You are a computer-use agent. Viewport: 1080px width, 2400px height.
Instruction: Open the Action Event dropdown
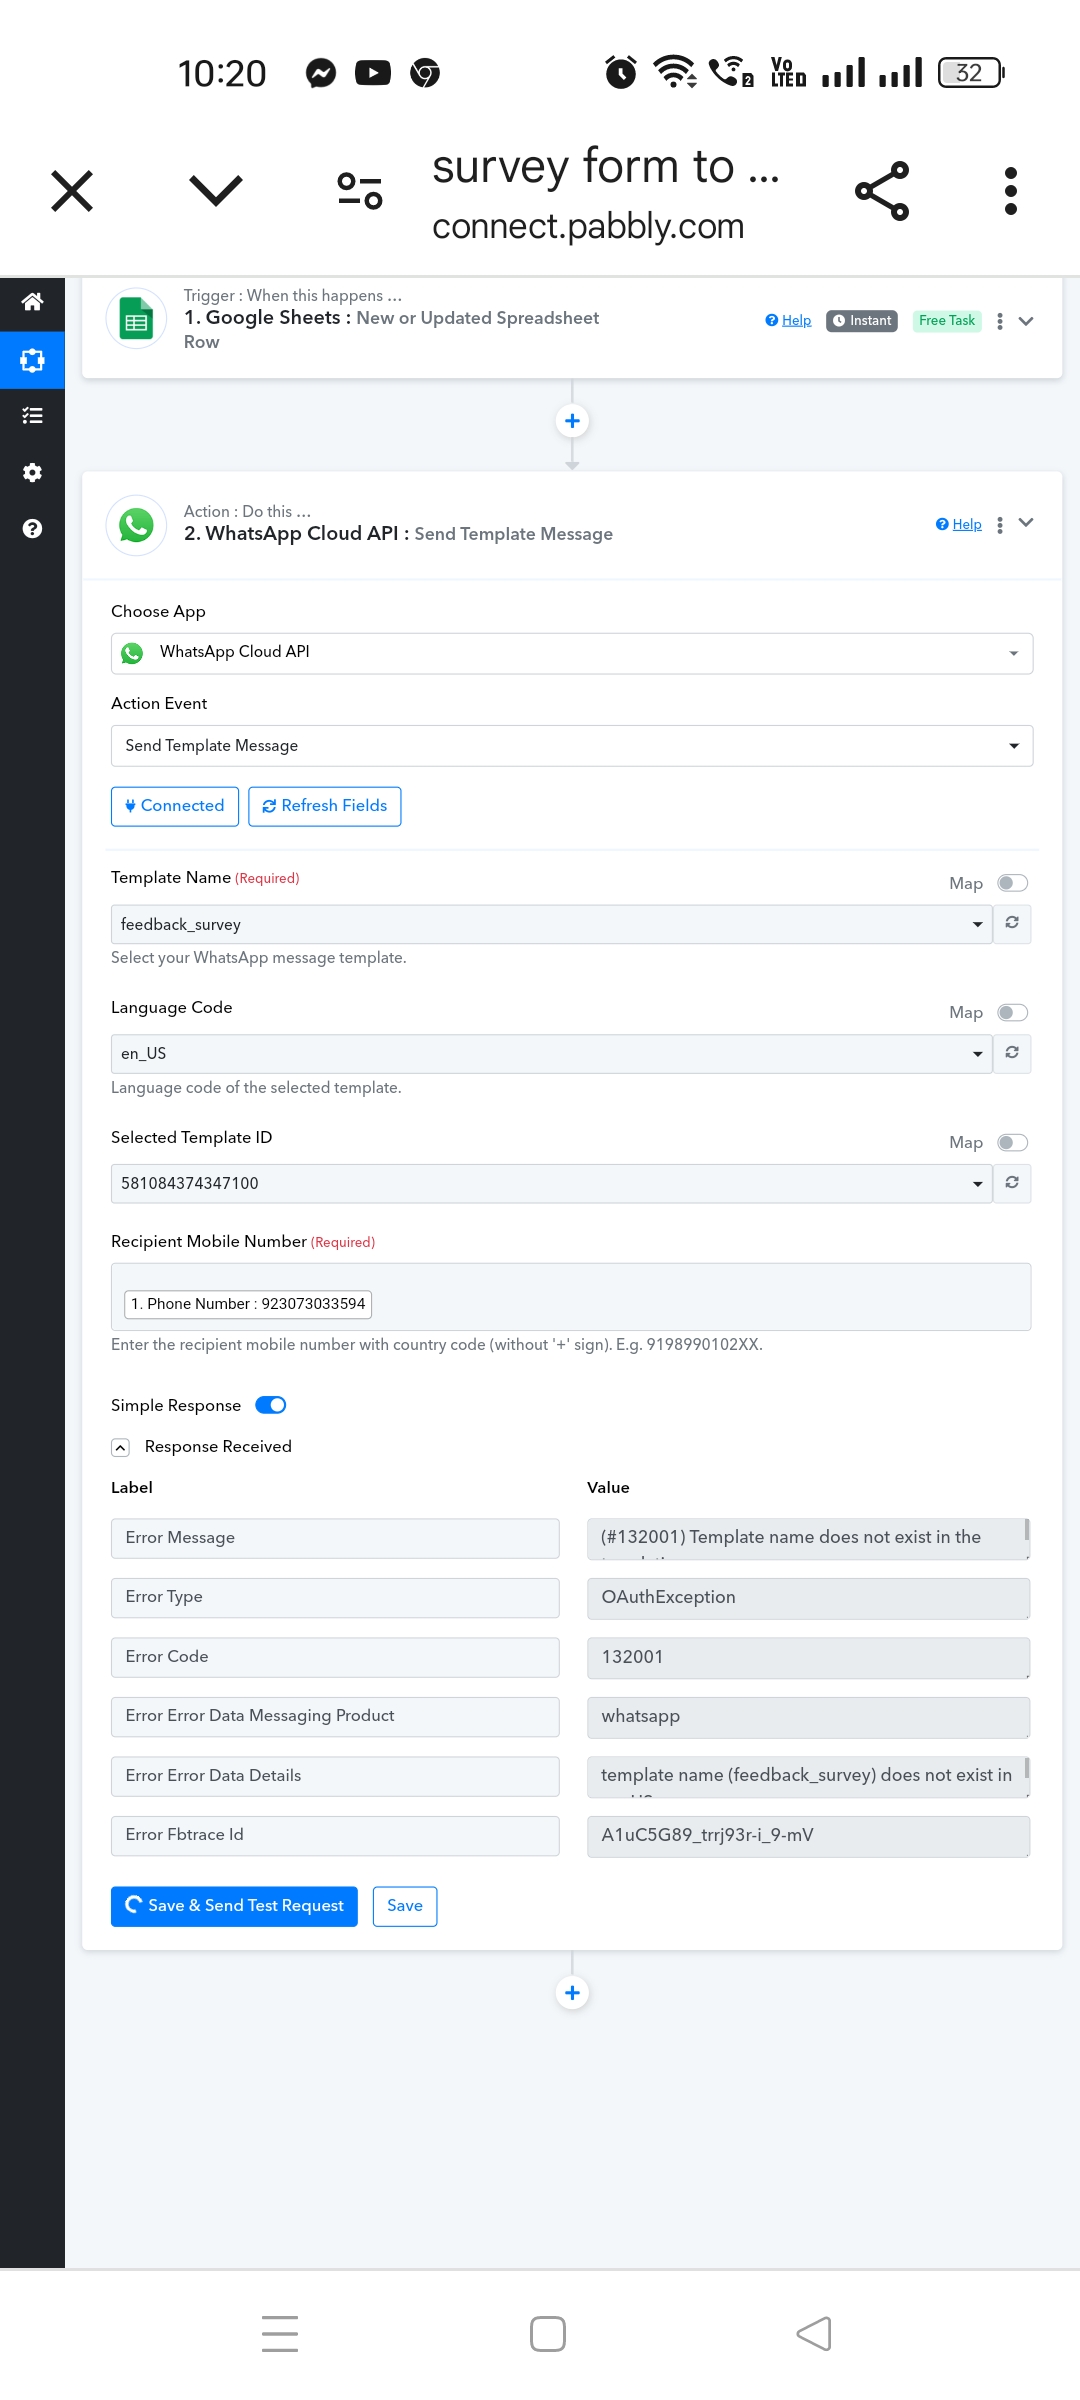coord(572,746)
